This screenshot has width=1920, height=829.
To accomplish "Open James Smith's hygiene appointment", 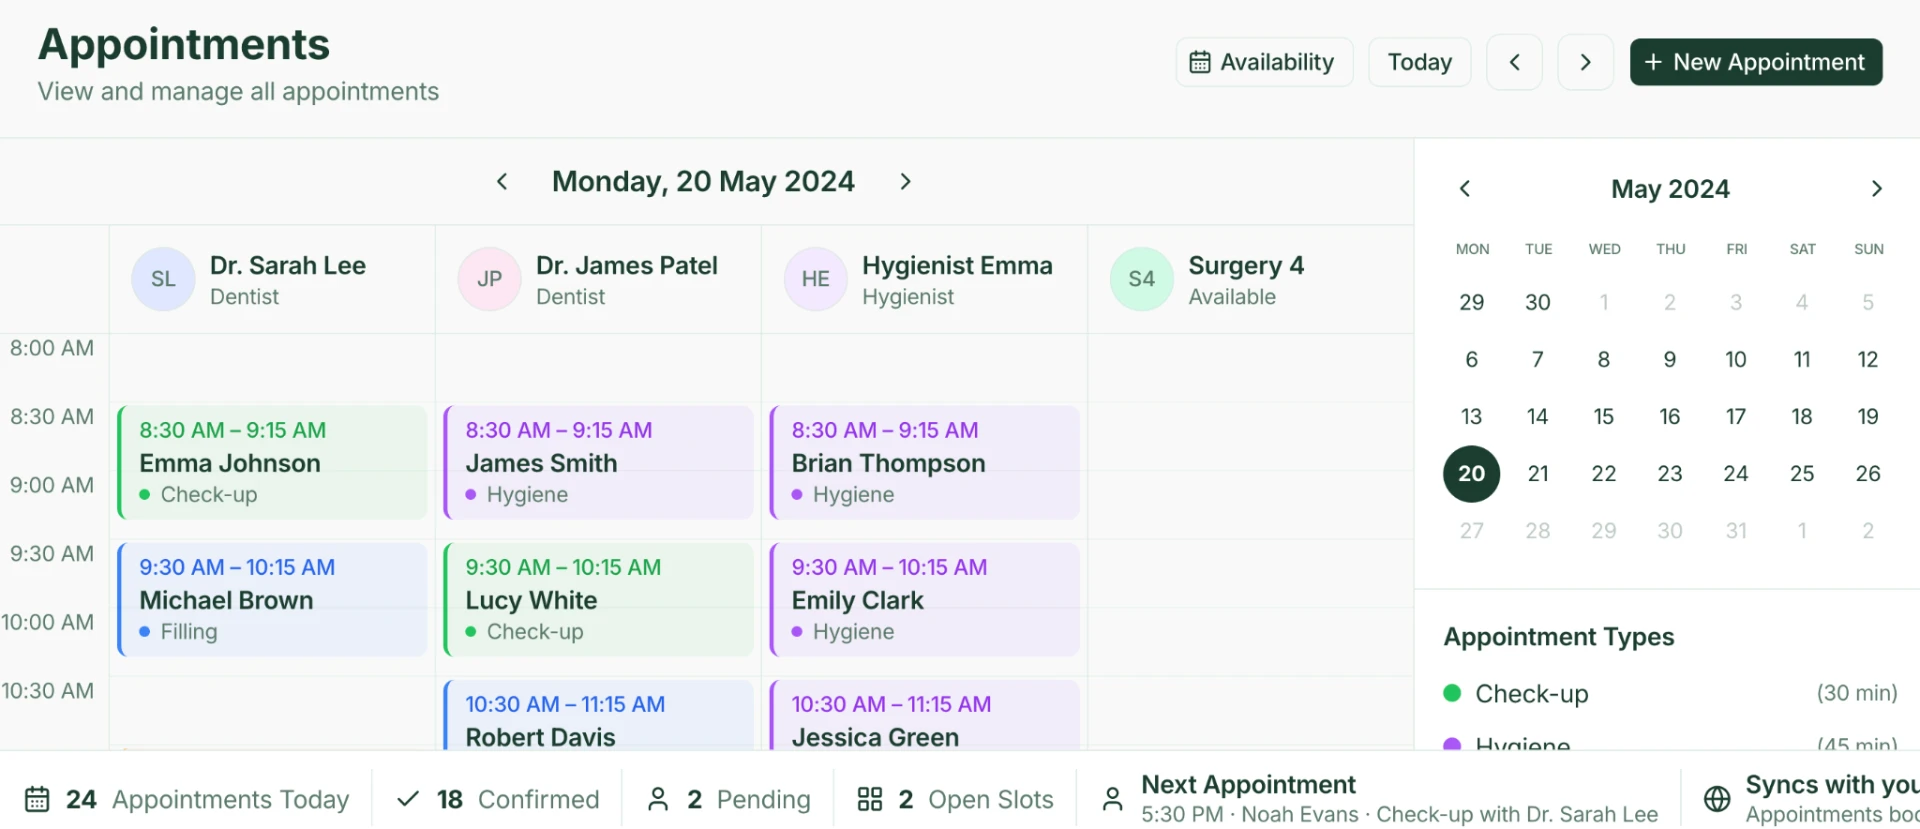I will 598,462.
